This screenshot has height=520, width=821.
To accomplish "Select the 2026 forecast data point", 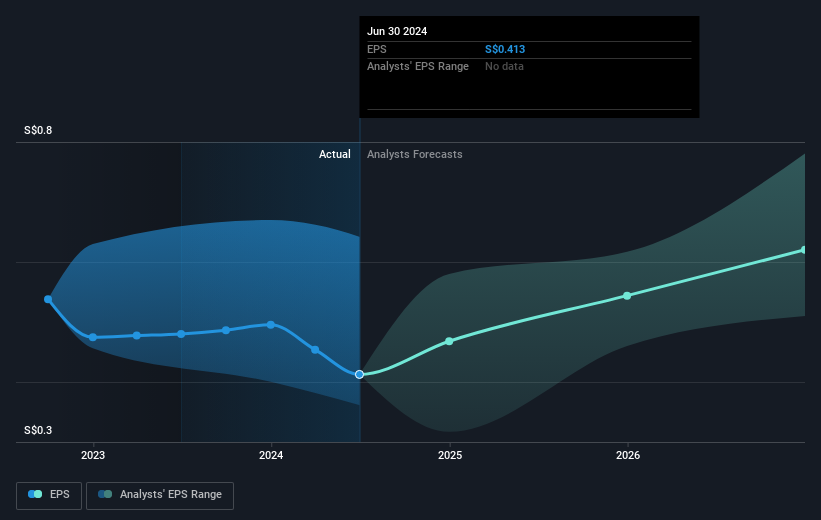I will (x=627, y=296).
